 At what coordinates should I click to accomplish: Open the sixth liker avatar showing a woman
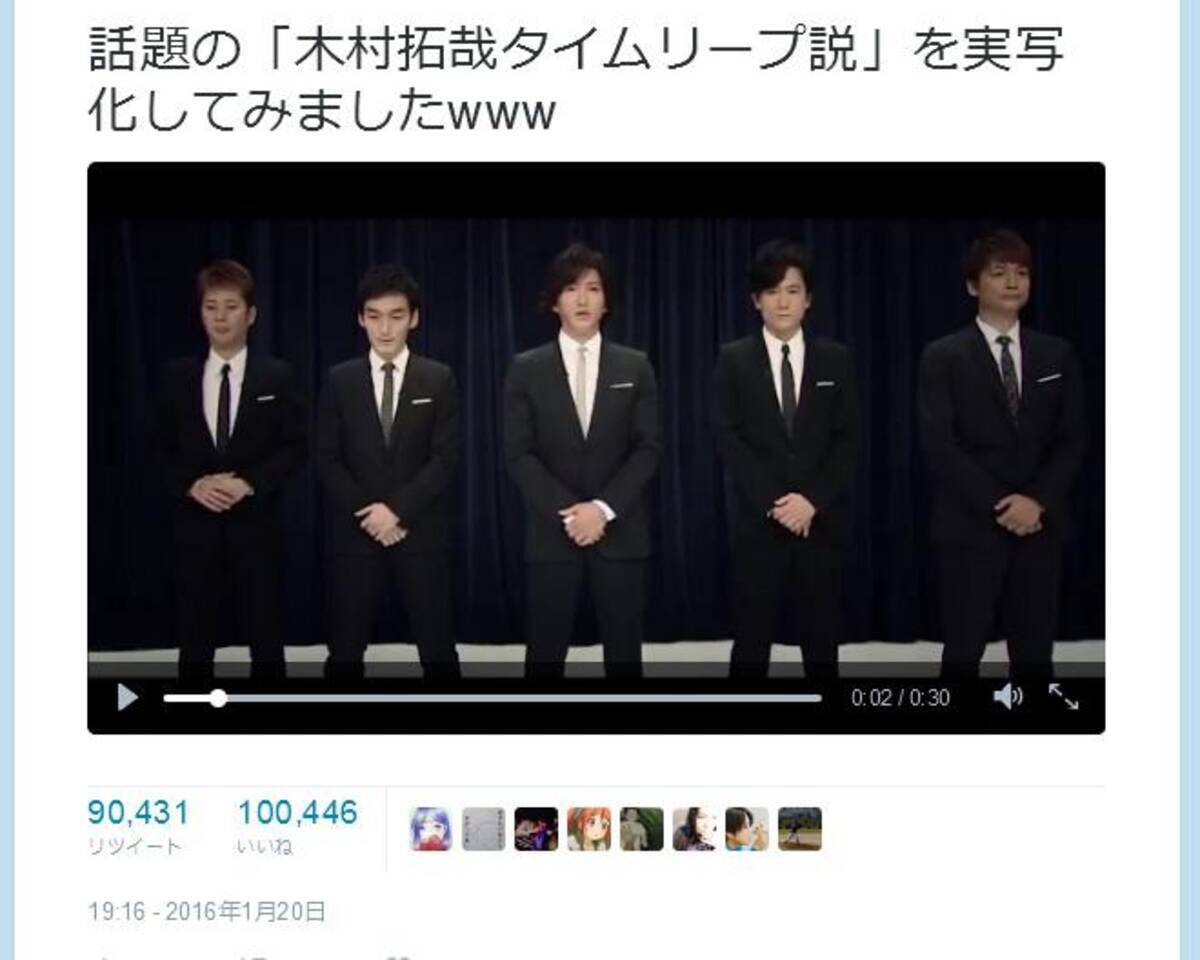[694, 829]
